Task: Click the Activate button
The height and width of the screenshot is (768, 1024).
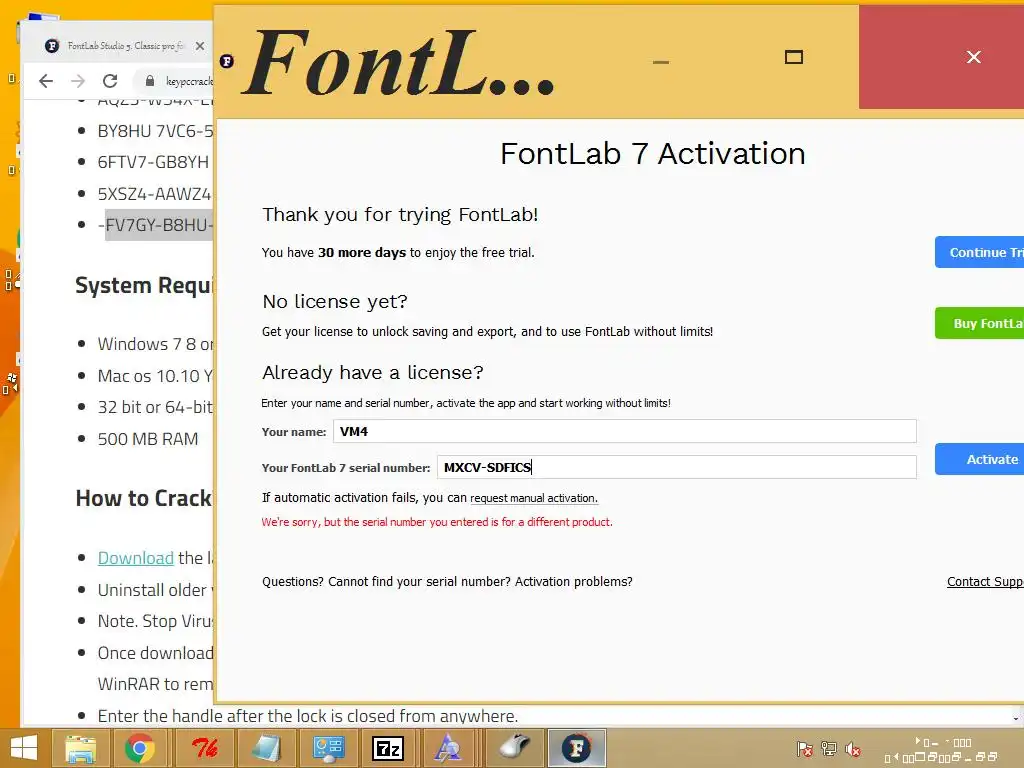Action: (979, 459)
